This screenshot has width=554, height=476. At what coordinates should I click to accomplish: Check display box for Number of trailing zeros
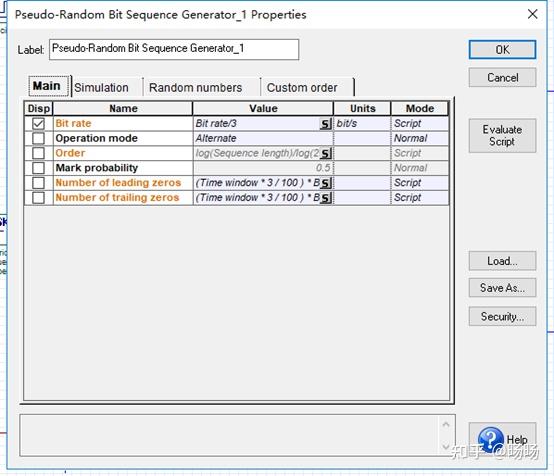click(x=38, y=198)
